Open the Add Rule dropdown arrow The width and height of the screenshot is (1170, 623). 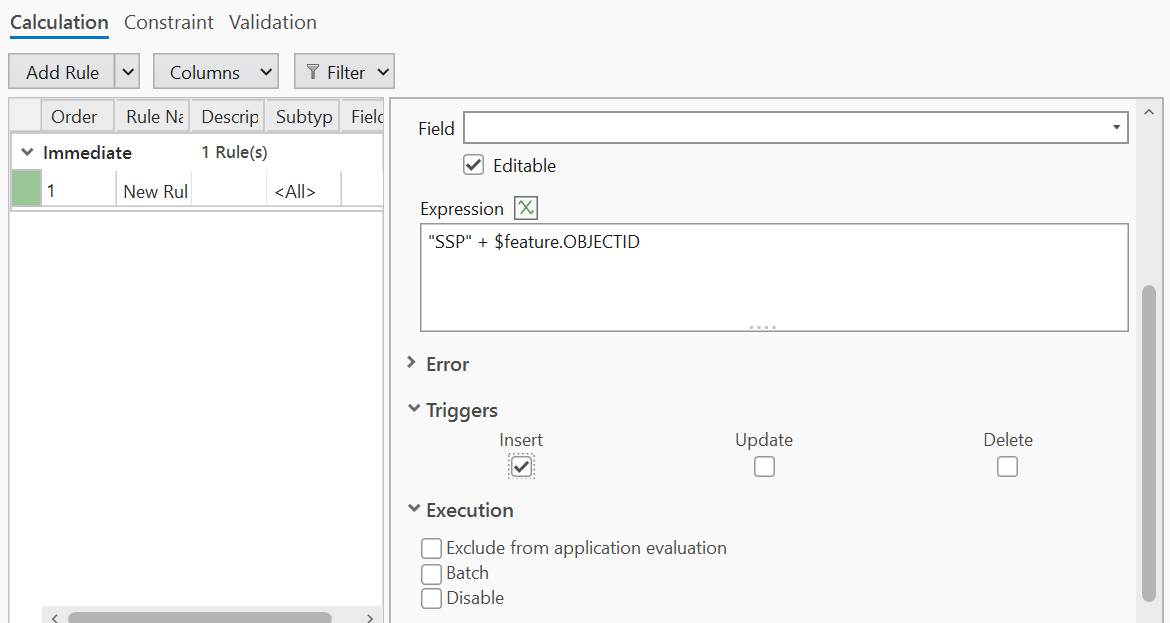pyautogui.click(x=128, y=72)
